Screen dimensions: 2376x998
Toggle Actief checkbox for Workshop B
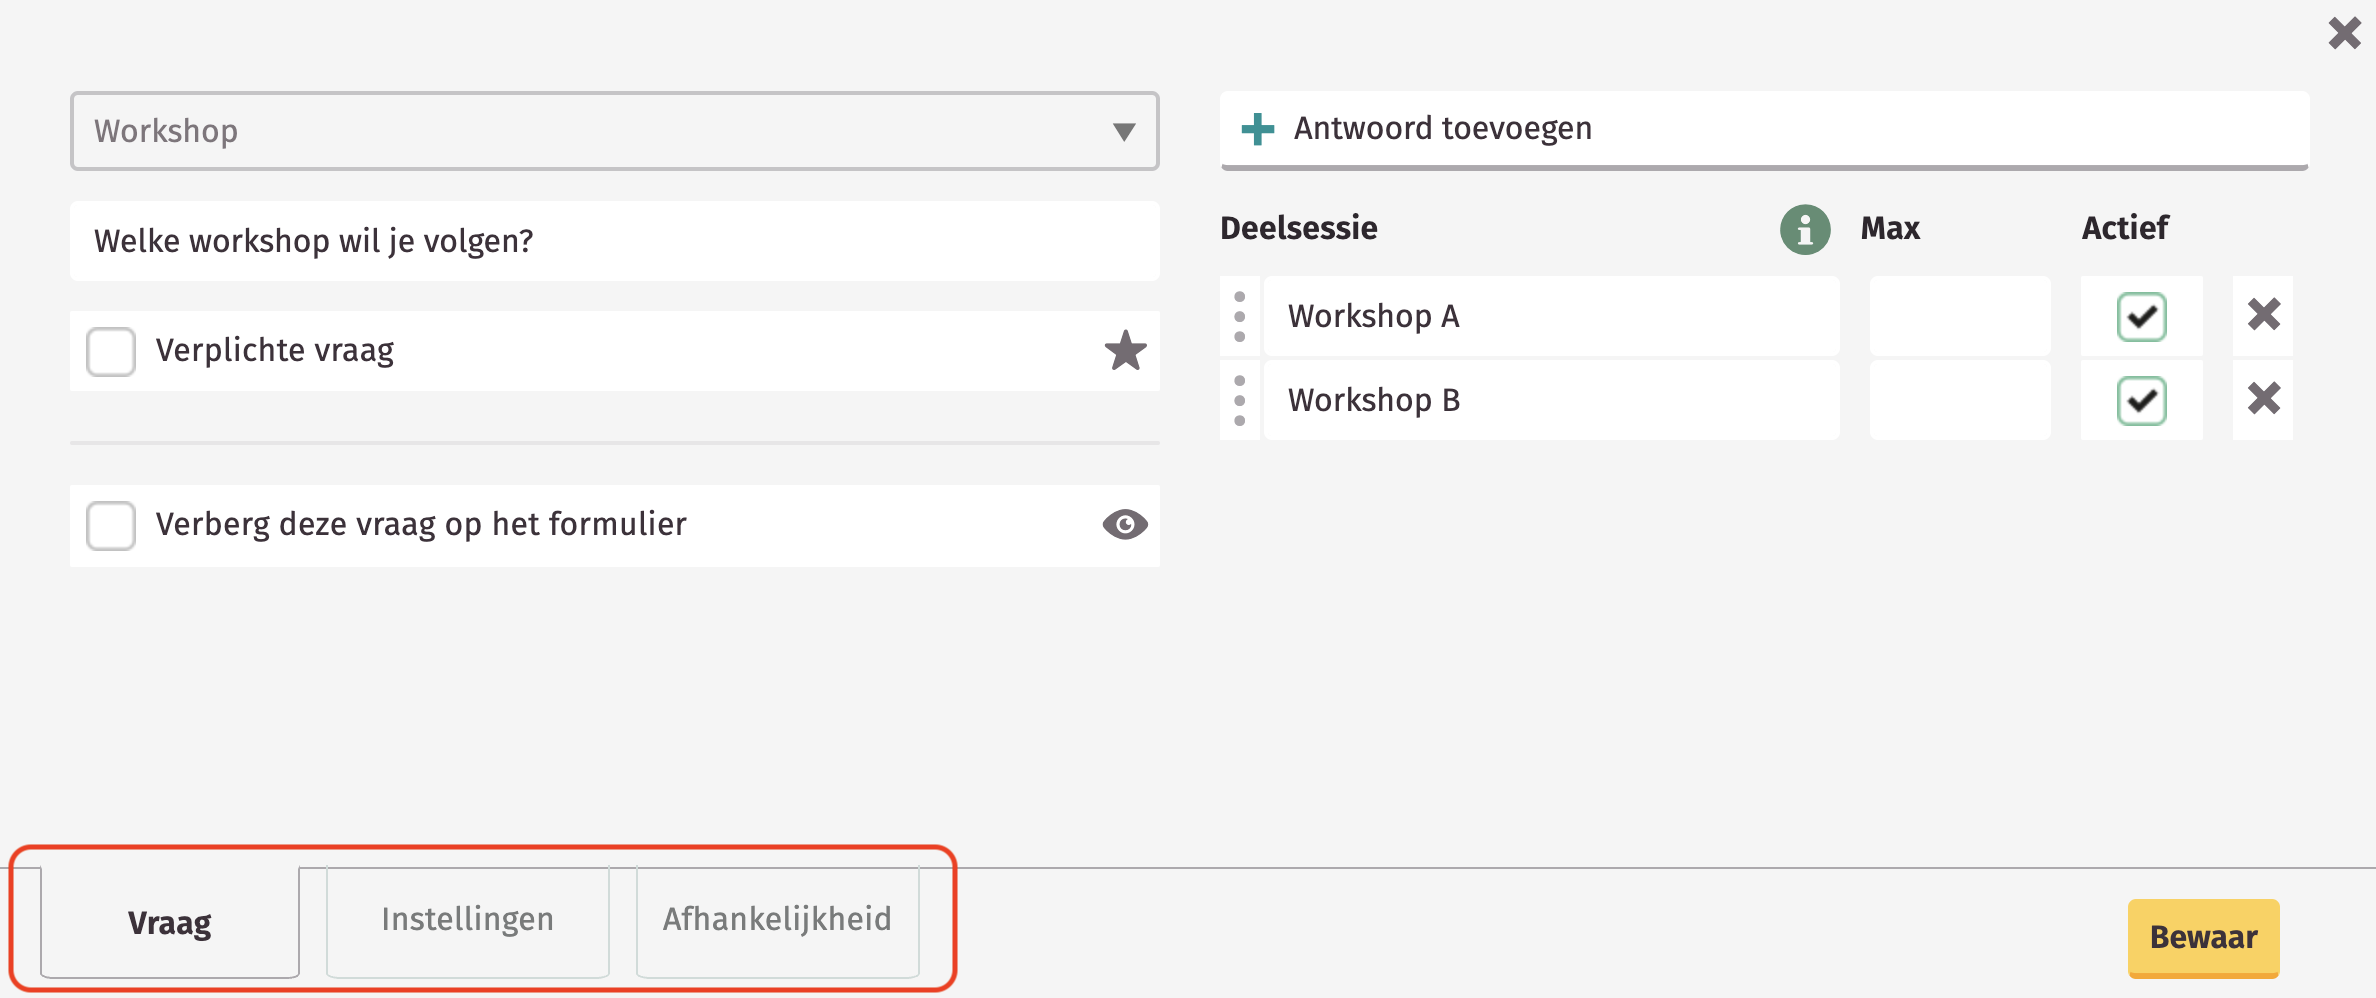click(x=2141, y=401)
